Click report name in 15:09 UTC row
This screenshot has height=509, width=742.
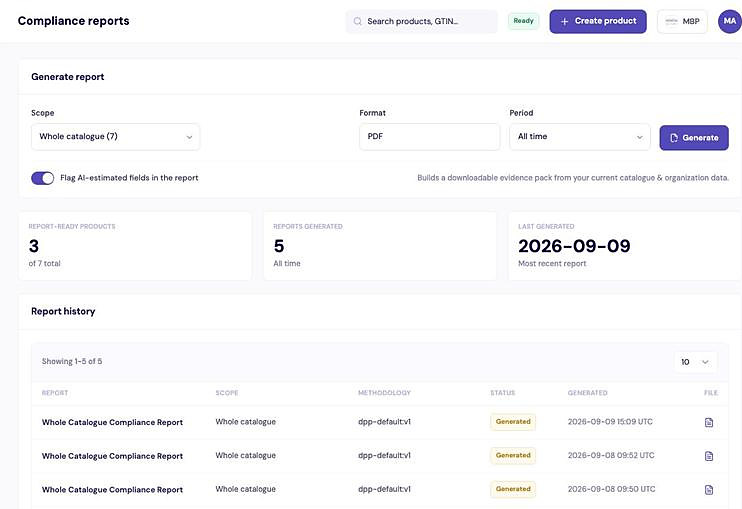click(112, 422)
